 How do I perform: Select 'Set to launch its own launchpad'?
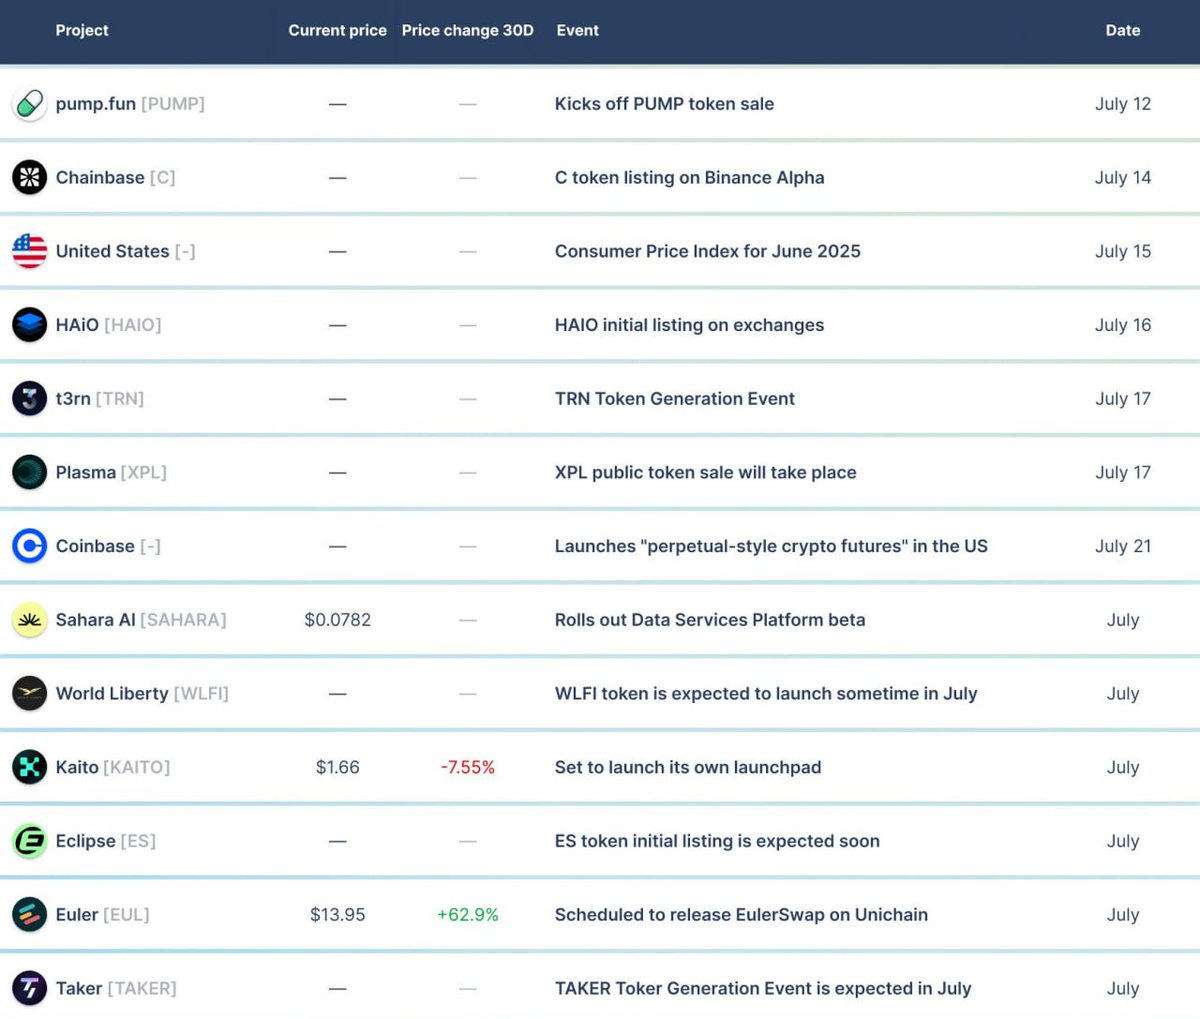pos(688,767)
